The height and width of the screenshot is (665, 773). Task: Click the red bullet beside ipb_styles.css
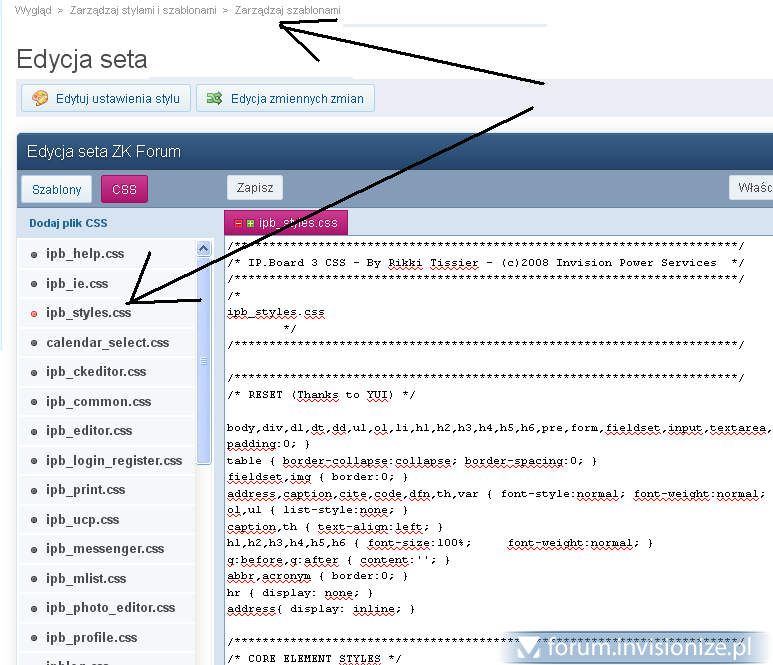coord(34,313)
